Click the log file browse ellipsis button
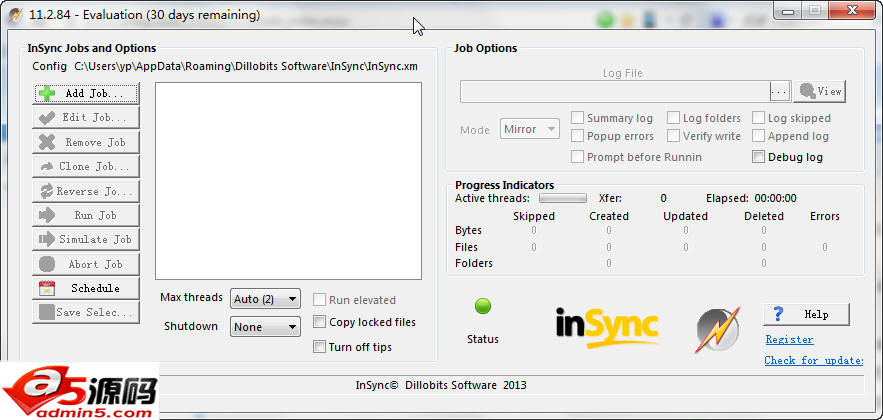This screenshot has width=883, height=420. coord(780,91)
